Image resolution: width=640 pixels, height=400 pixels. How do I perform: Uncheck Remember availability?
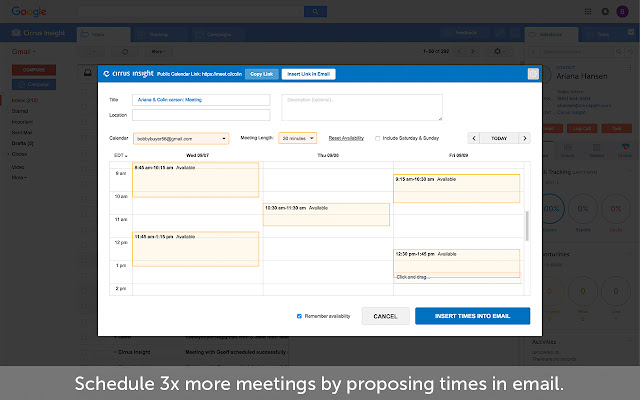pos(299,316)
